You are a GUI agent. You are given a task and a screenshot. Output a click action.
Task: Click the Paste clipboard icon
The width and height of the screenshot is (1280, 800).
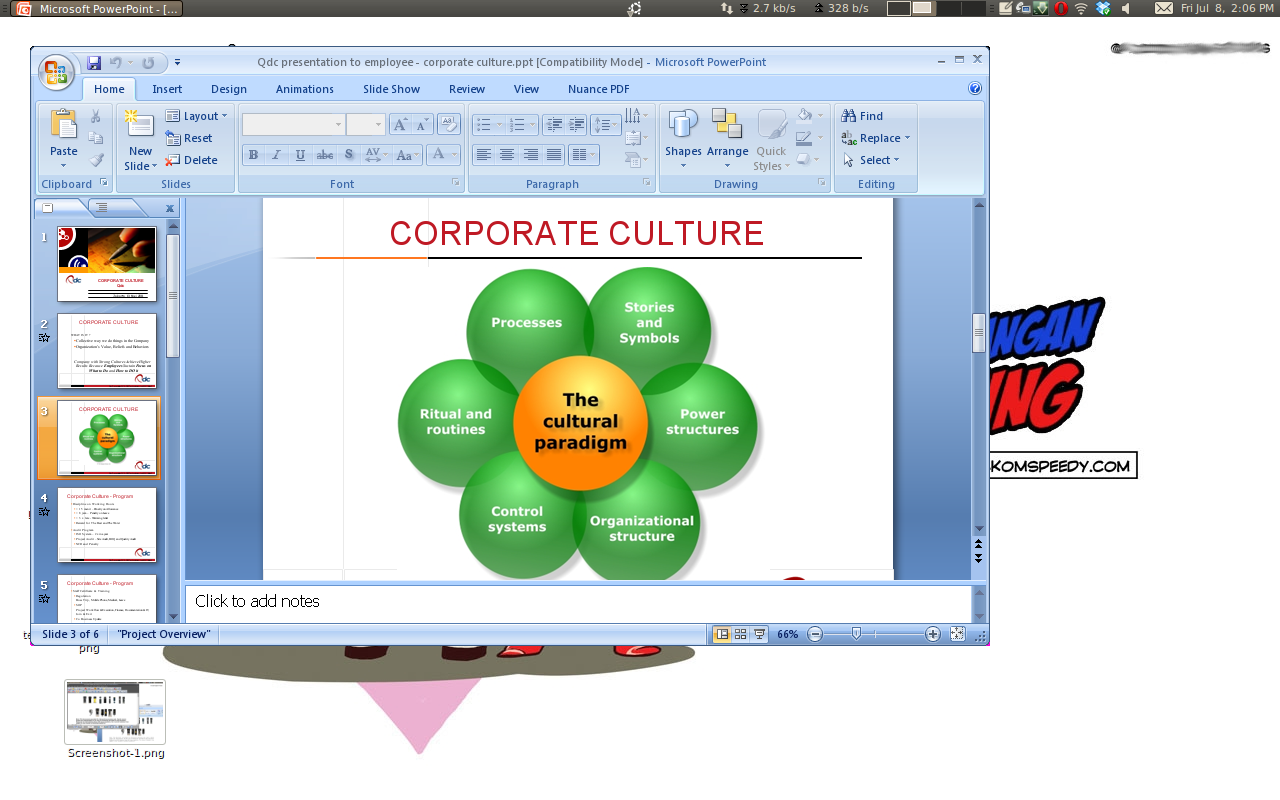[x=63, y=125]
